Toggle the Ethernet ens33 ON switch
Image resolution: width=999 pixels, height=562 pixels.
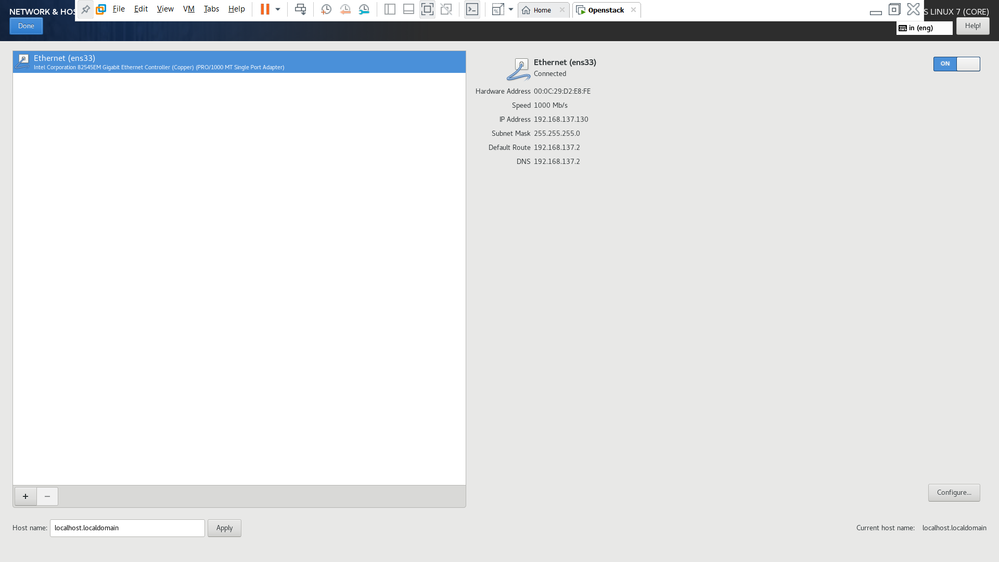click(x=956, y=64)
